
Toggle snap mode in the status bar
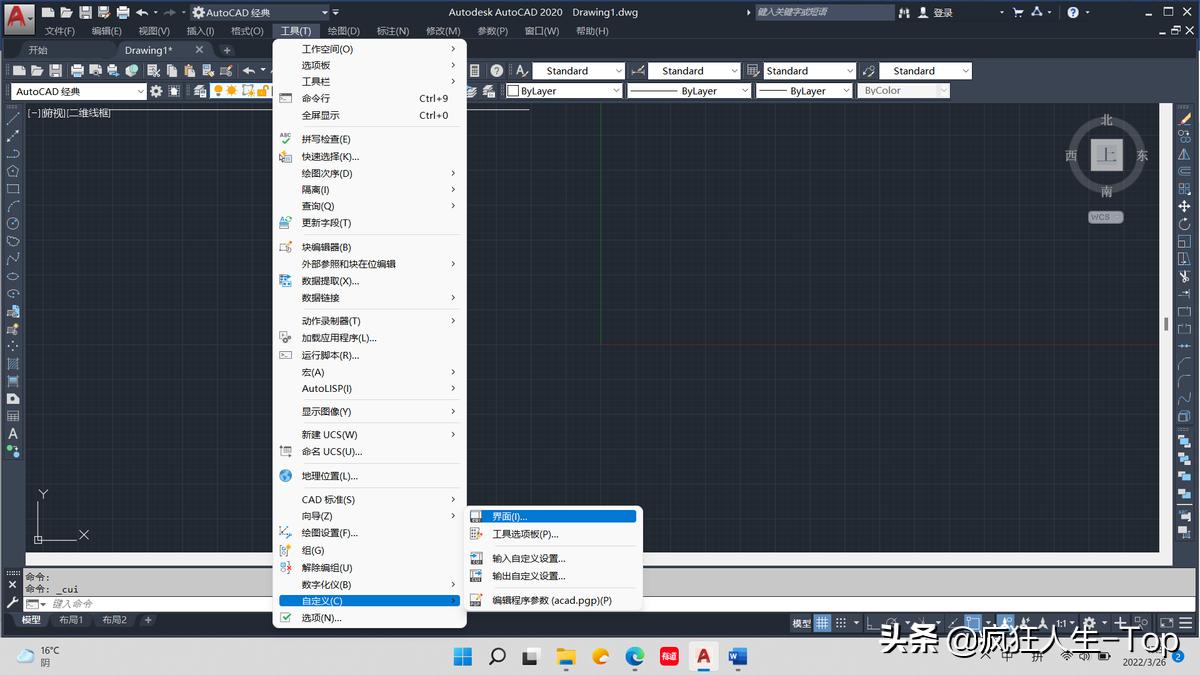pyautogui.click(x=839, y=622)
